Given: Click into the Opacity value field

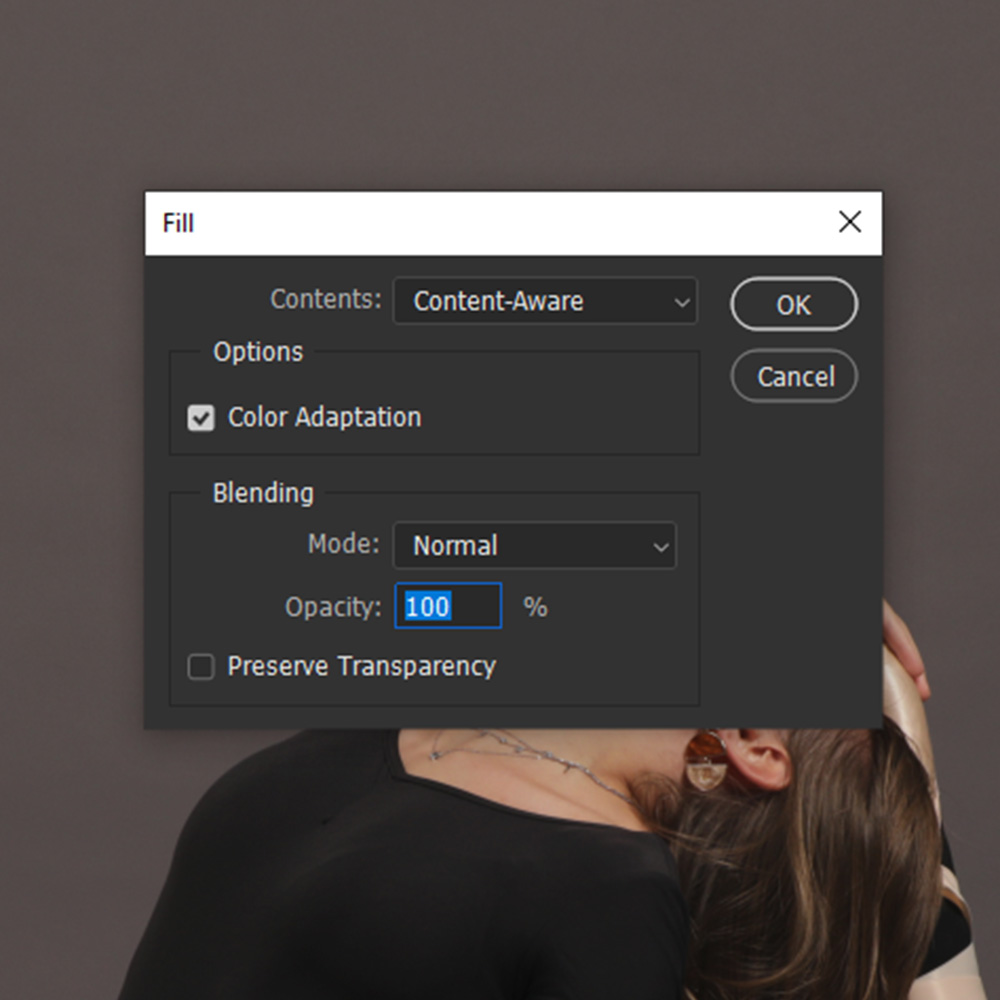Looking at the screenshot, I should 448,607.
